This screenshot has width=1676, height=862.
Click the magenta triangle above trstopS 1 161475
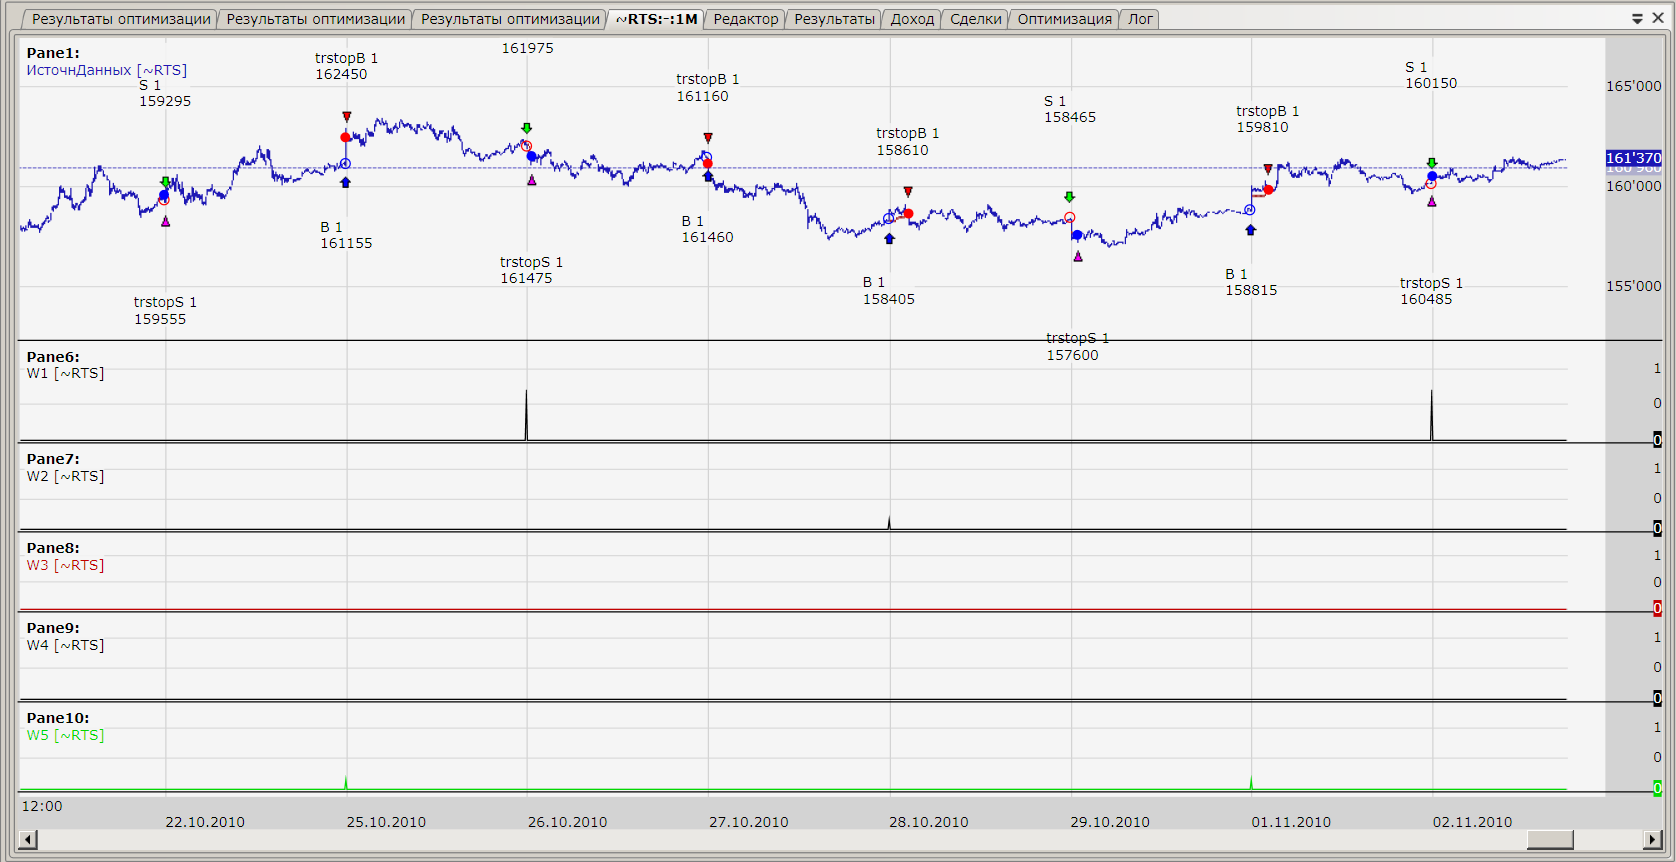pos(532,180)
